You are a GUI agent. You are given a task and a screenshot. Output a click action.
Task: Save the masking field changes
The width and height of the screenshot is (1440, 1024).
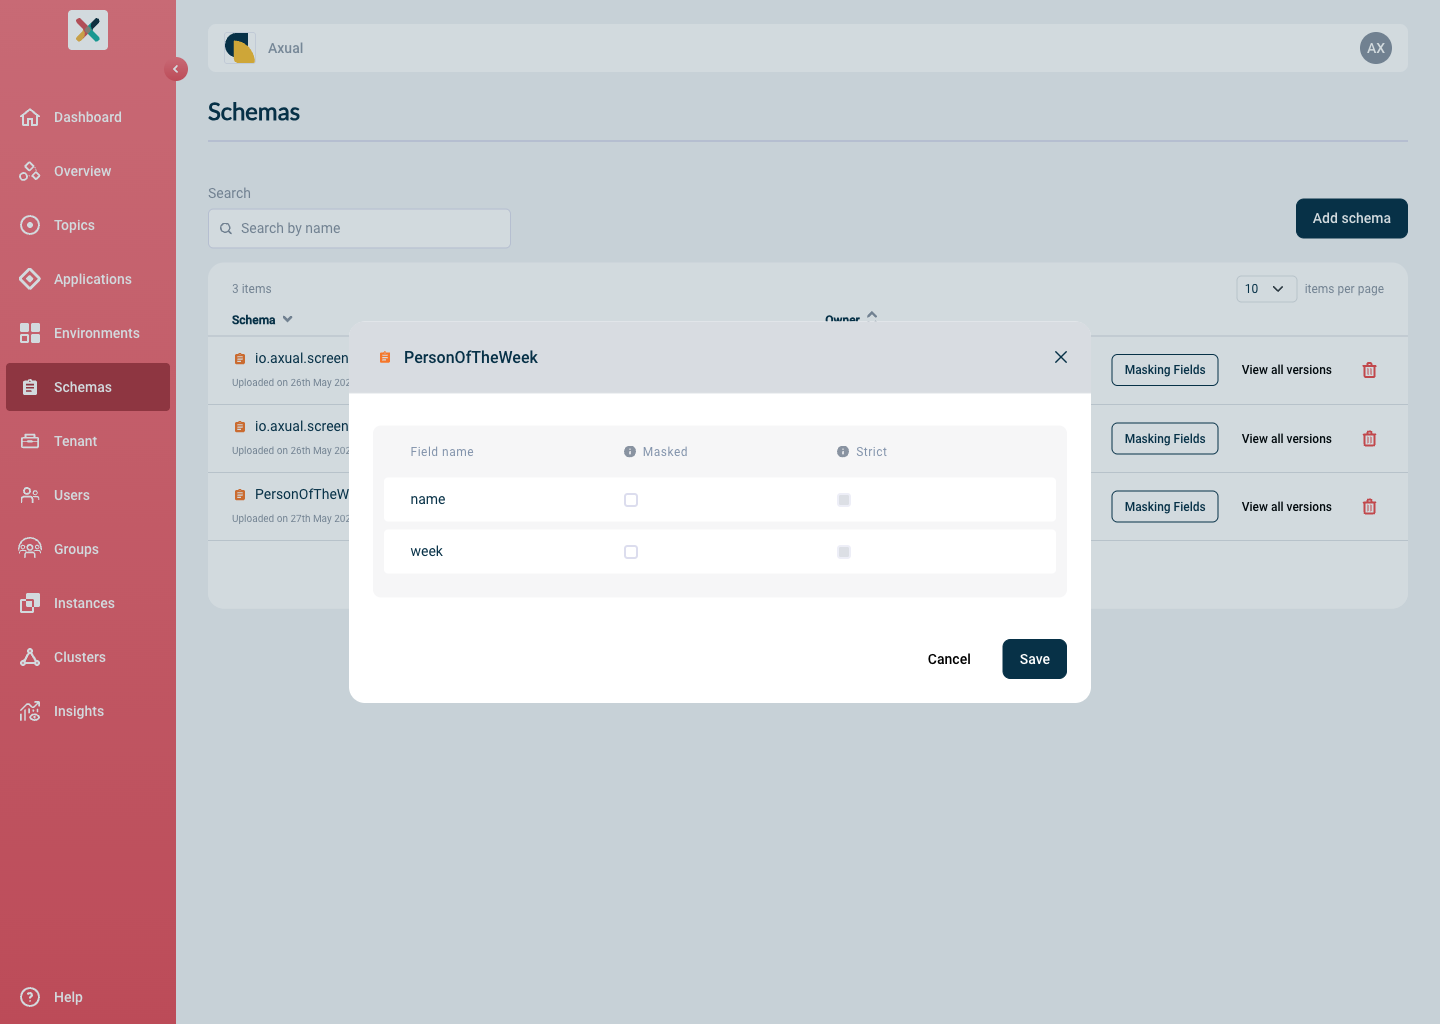[1035, 659]
